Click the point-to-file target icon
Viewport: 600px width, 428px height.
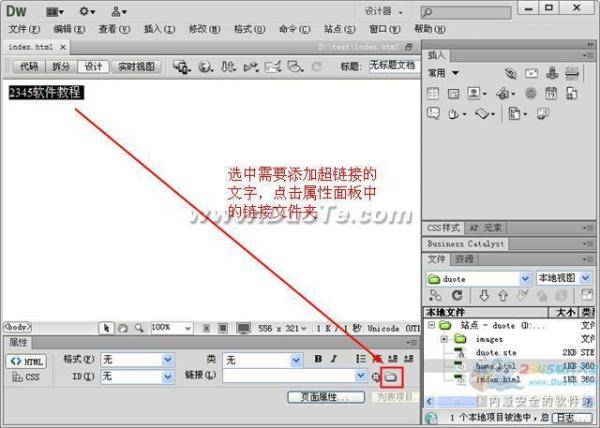point(376,377)
